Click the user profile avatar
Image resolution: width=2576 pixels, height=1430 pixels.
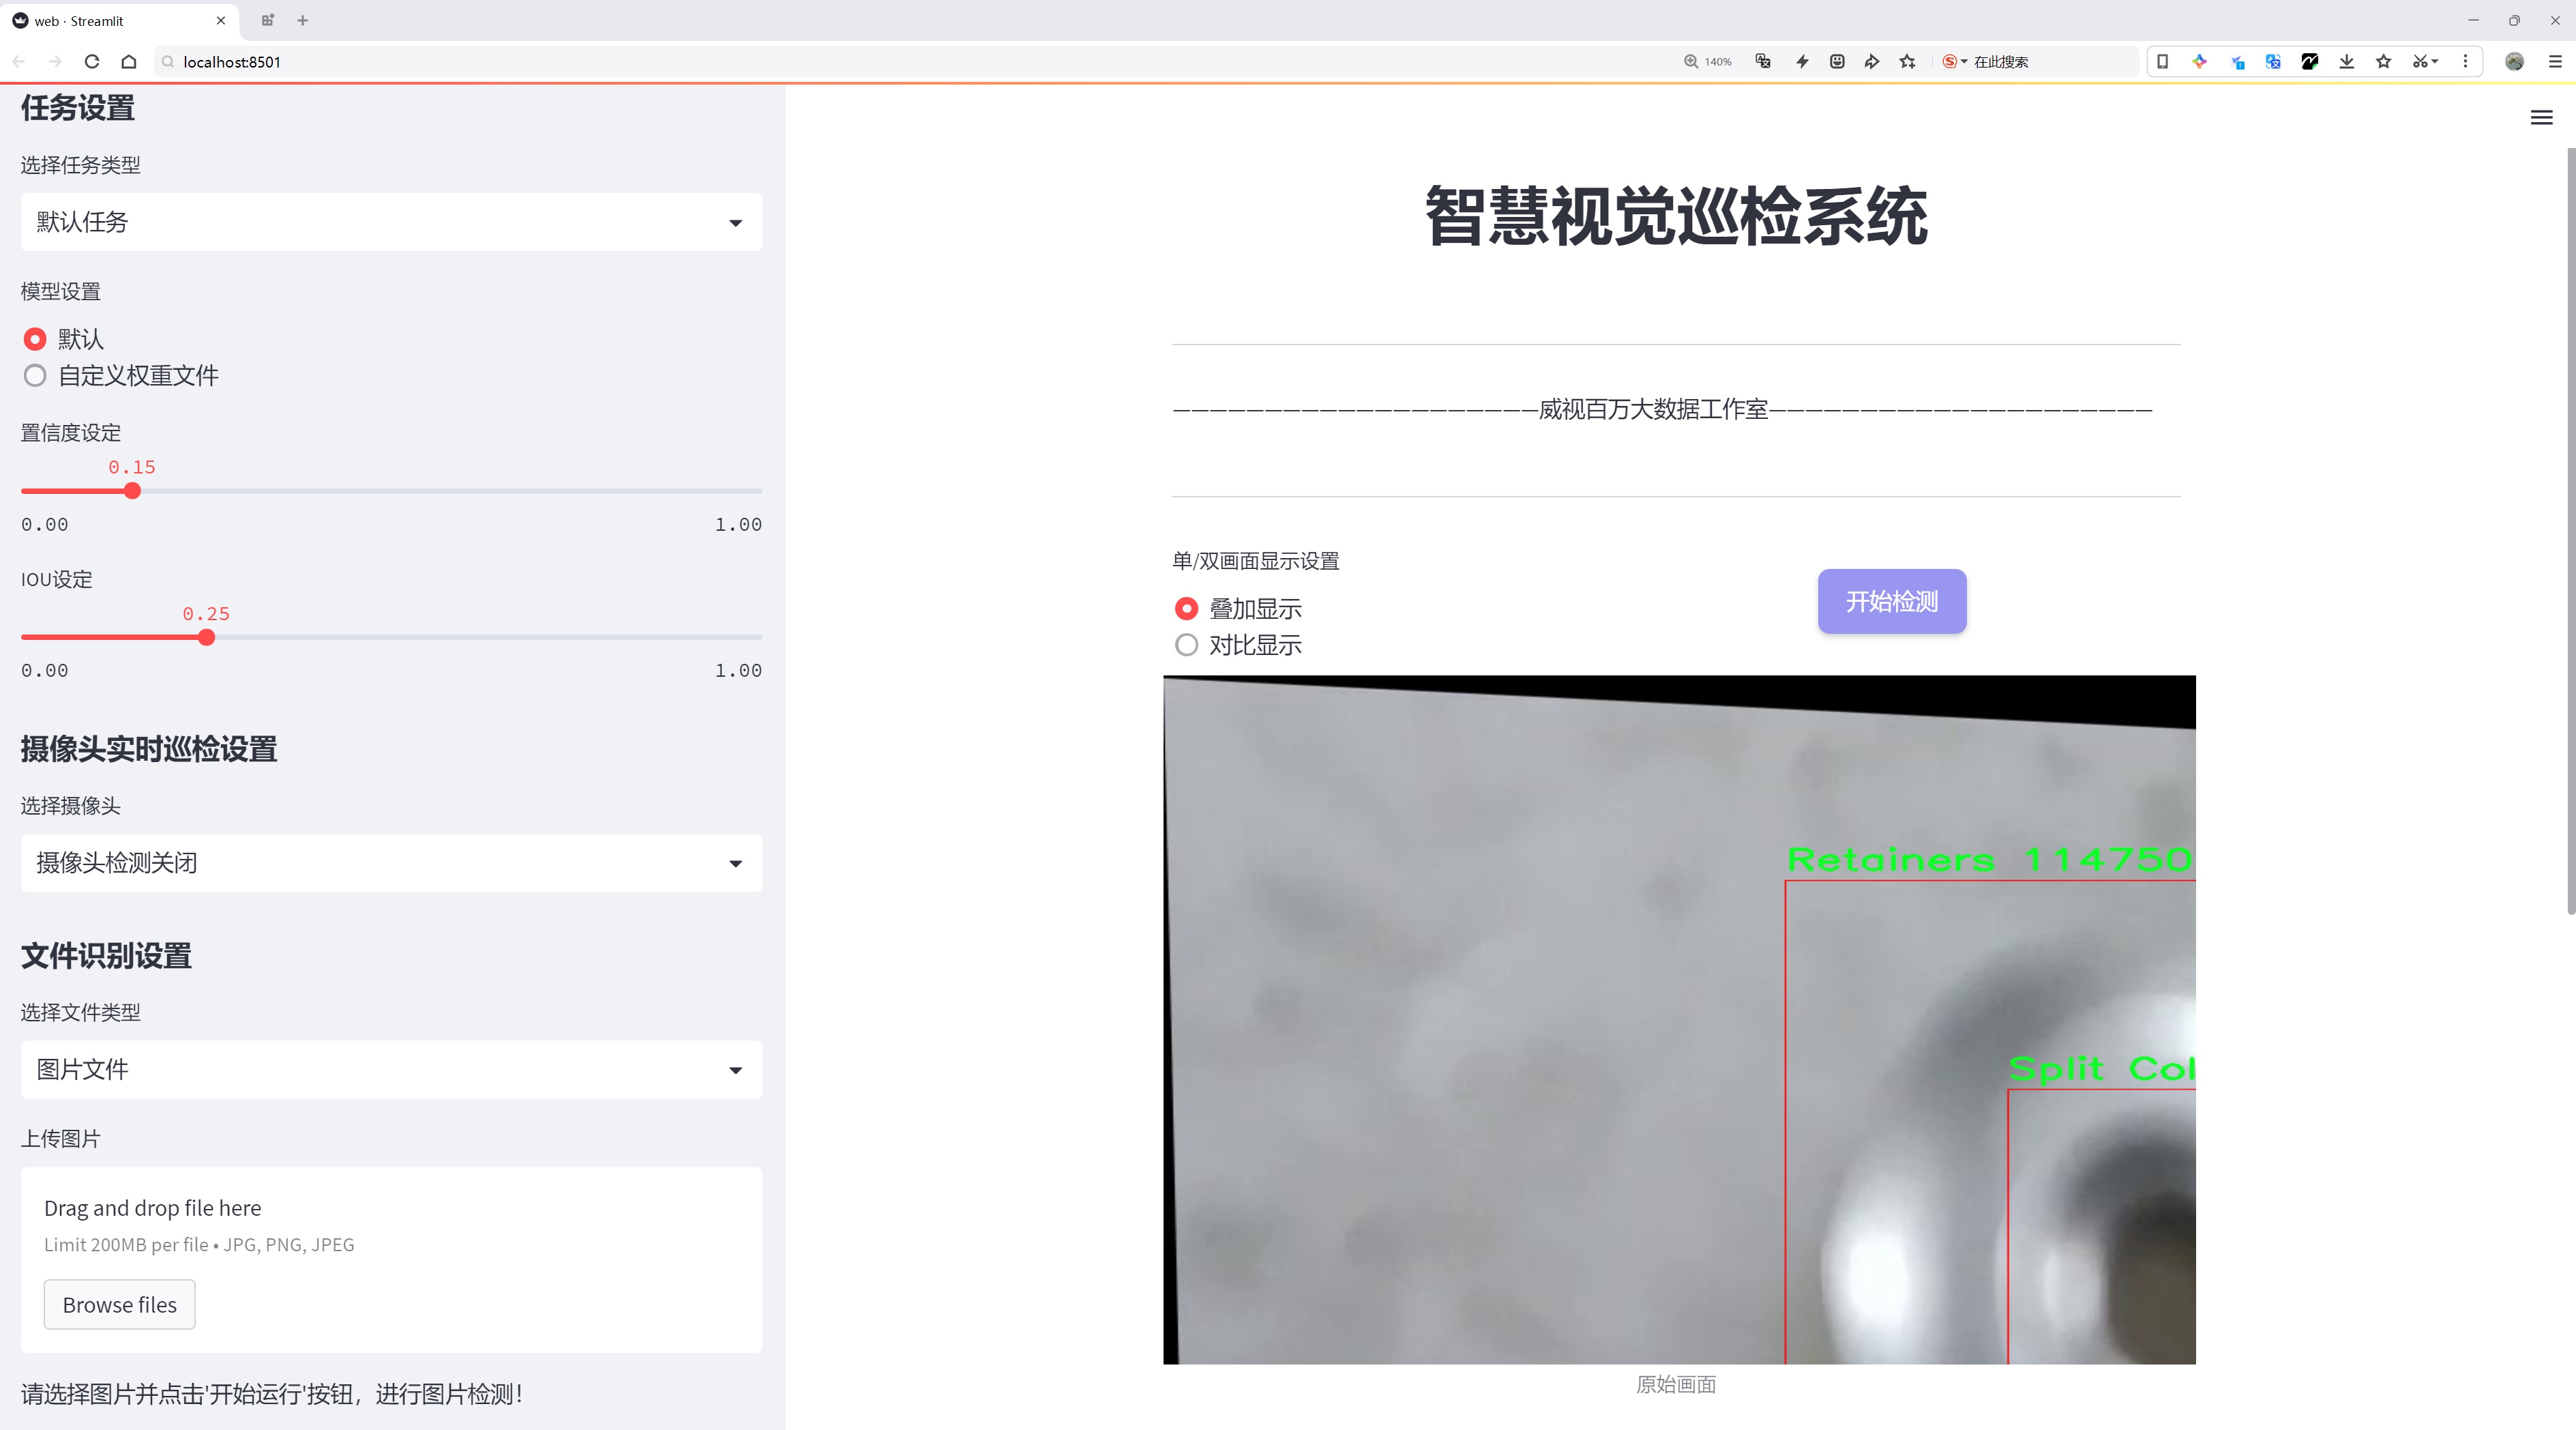(x=2514, y=61)
